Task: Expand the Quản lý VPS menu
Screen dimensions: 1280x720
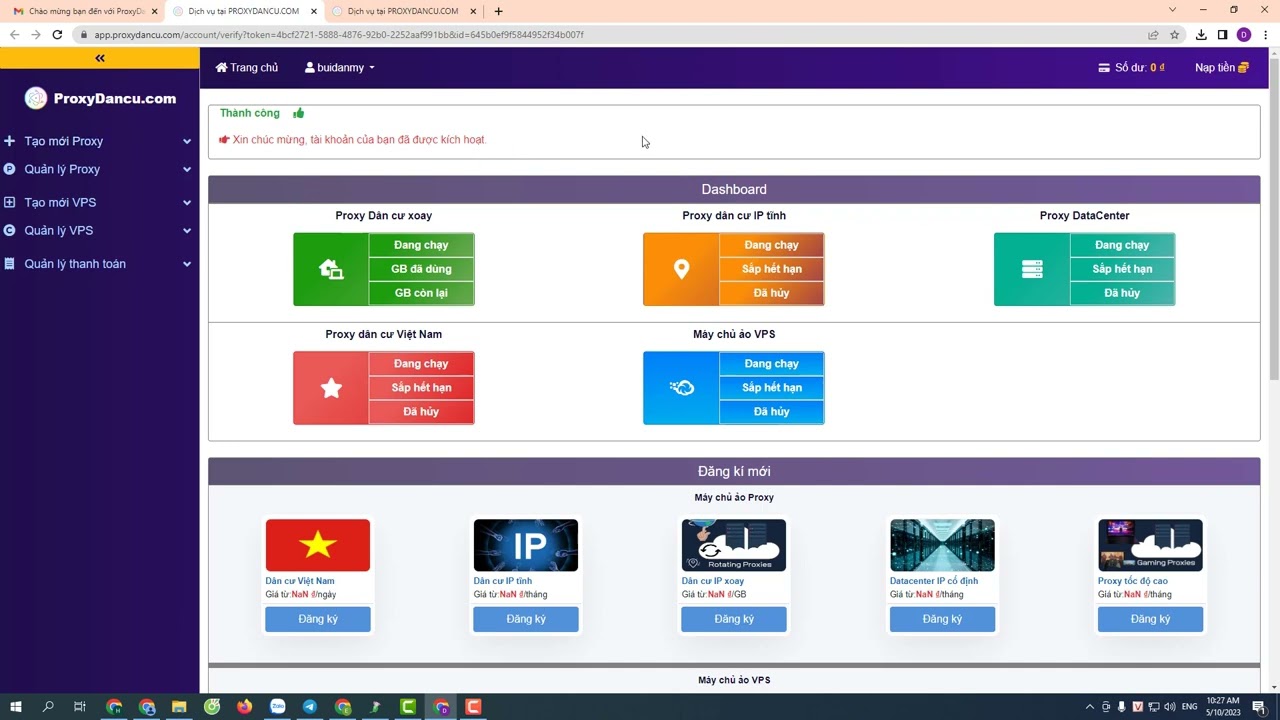Action: (98, 230)
